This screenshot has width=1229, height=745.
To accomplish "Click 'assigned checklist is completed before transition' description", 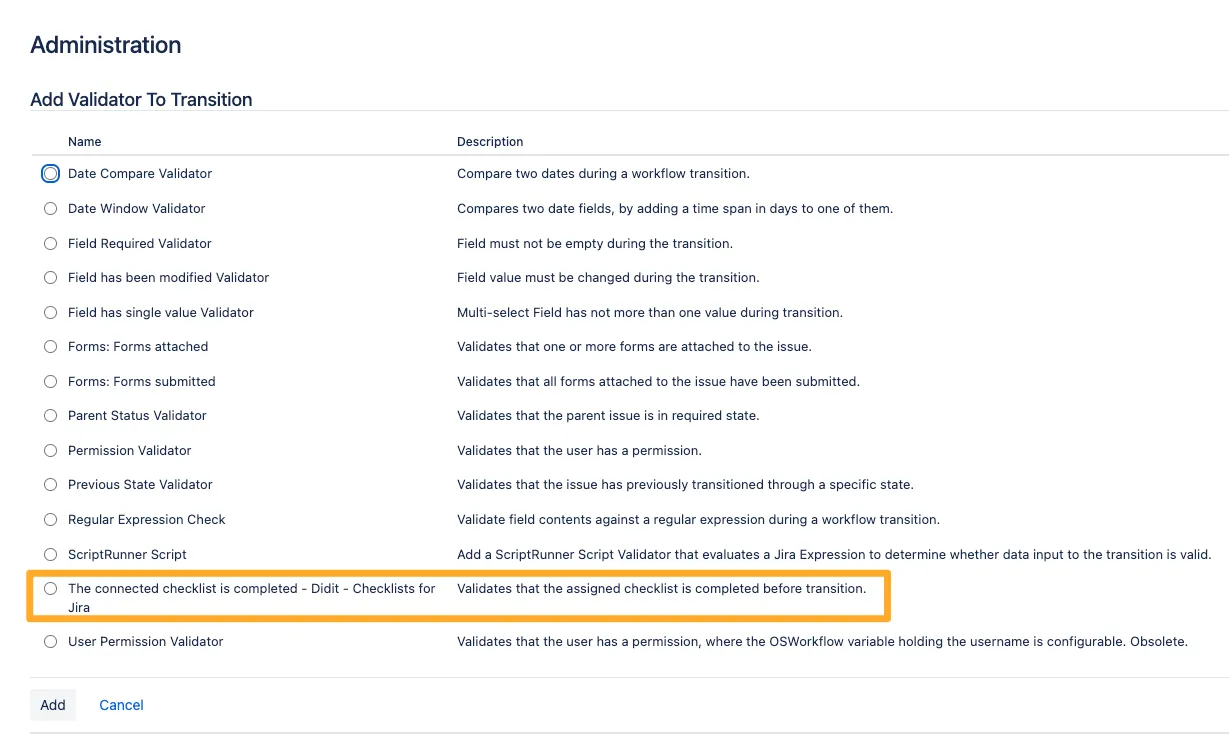I will 661,589.
